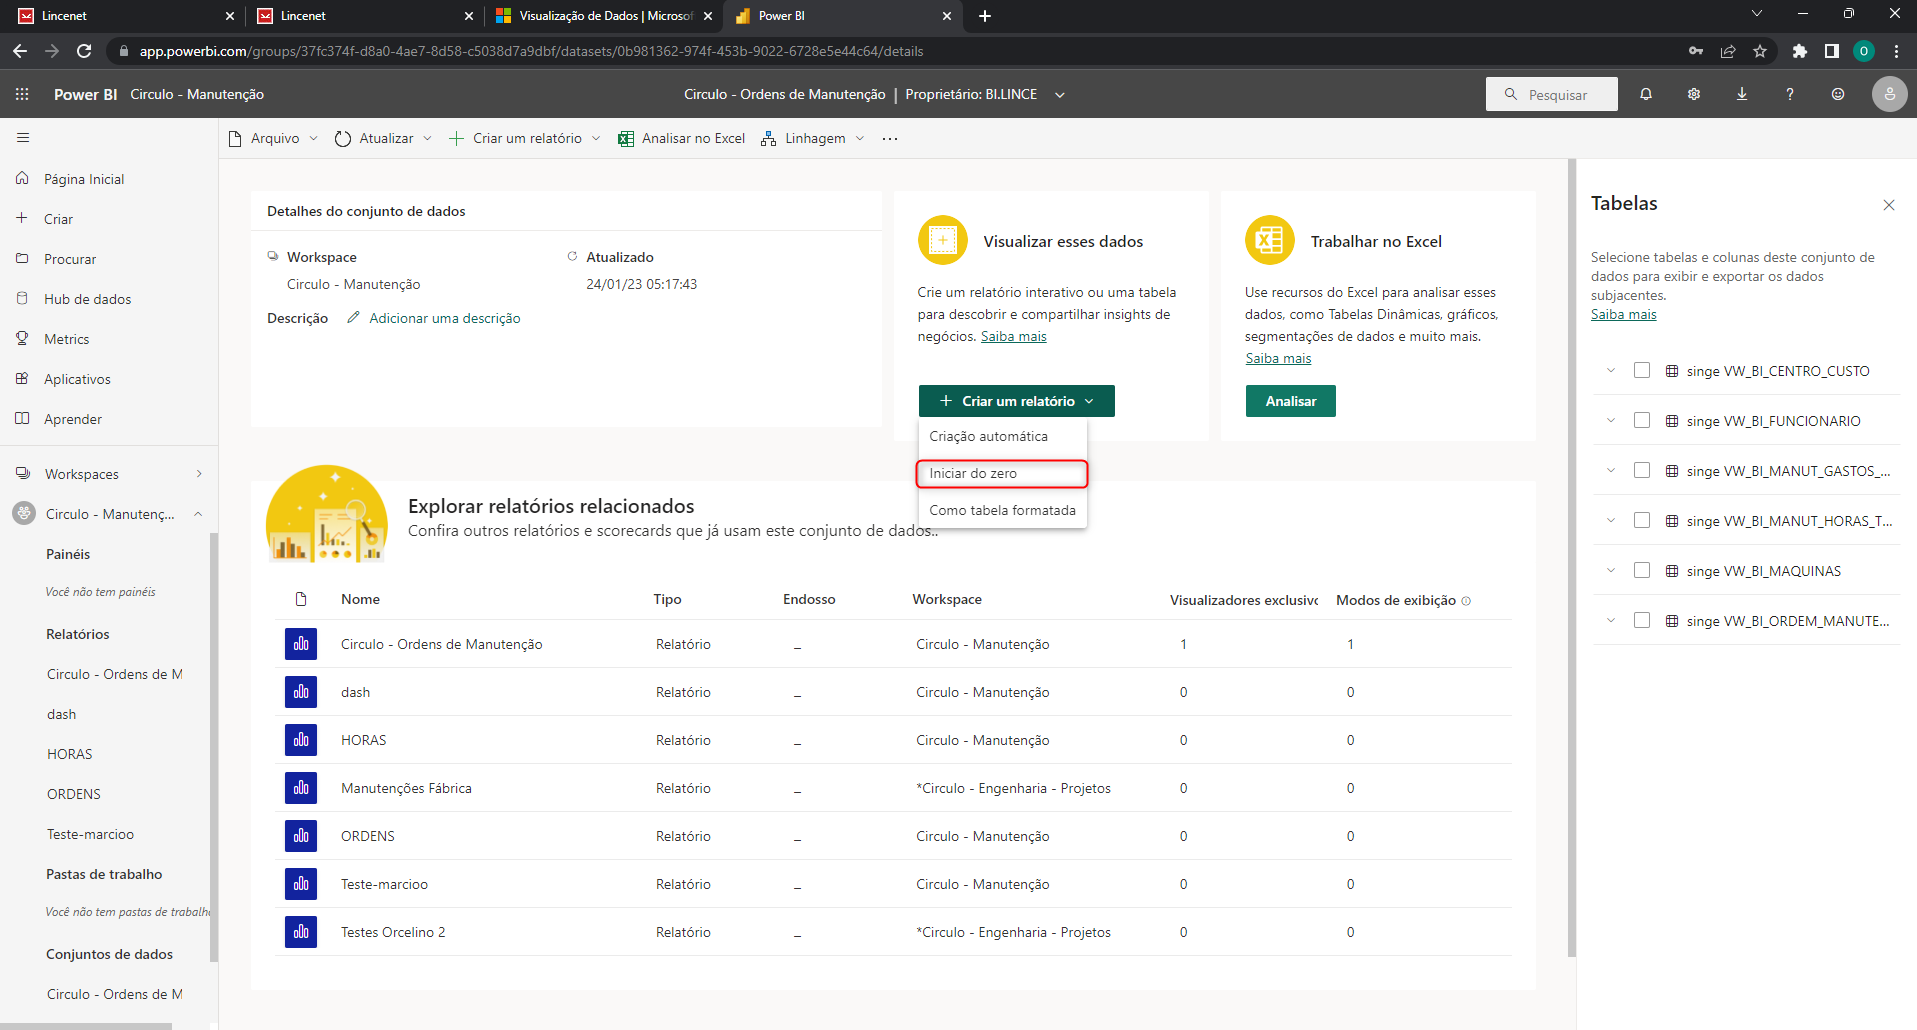This screenshot has height=1030, width=1917.
Task: Click report icon for HORAS row
Action: coord(301,740)
